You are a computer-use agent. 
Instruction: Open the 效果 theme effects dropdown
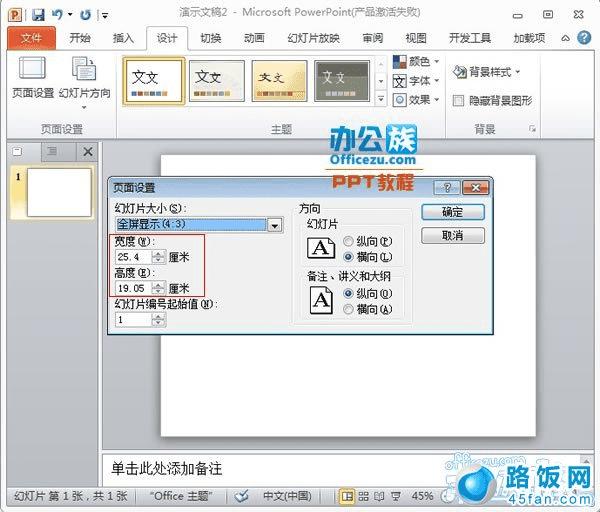[x=416, y=100]
